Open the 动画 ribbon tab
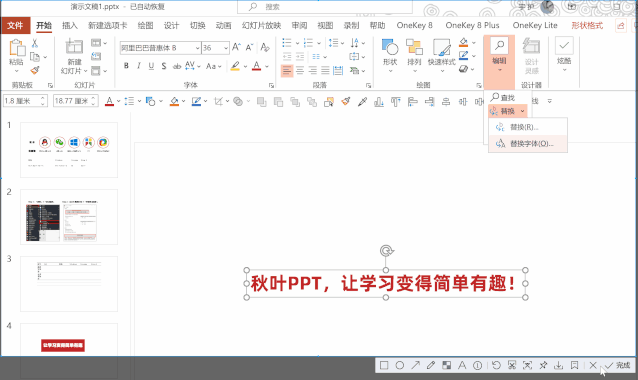The height and width of the screenshot is (380, 638). click(223, 26)
